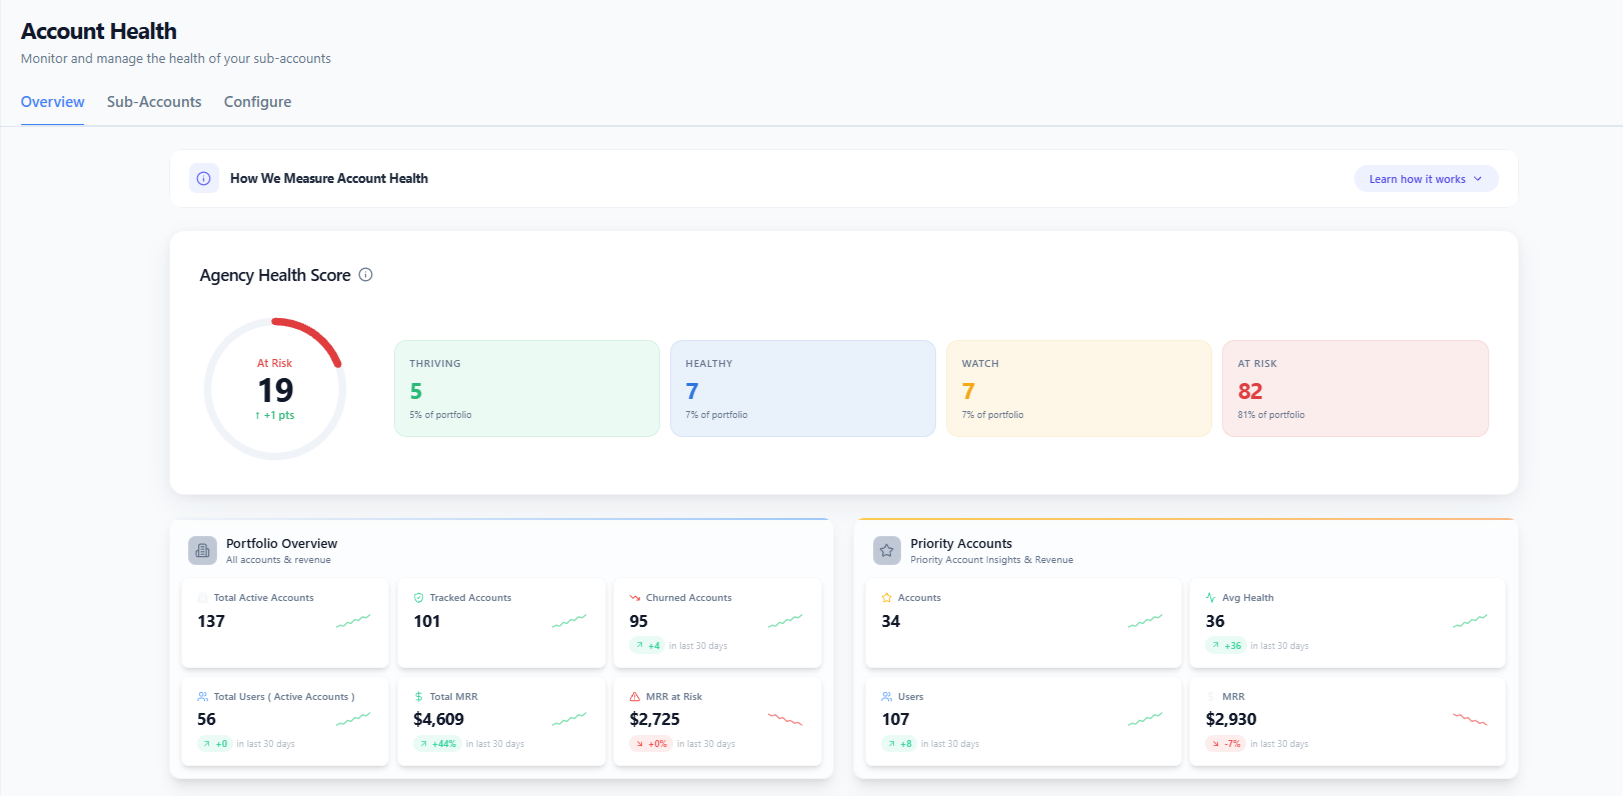1623x796 pixels.
Task: Click the info icon in How We Measure banner
Action: (x=204, y=179)
